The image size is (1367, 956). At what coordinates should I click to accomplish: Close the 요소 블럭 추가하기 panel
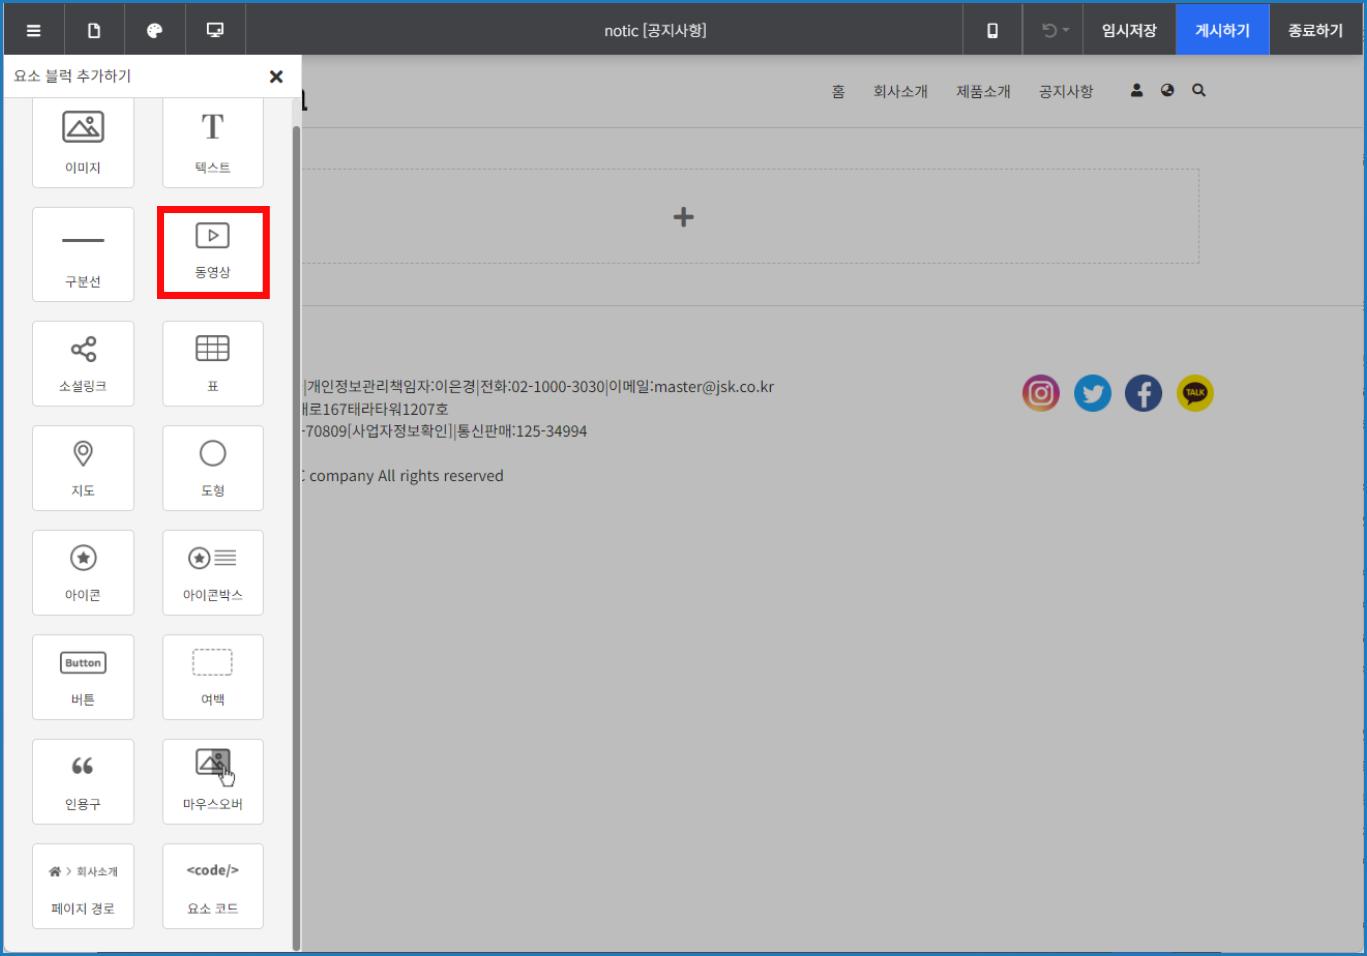[x=276, y=76]
